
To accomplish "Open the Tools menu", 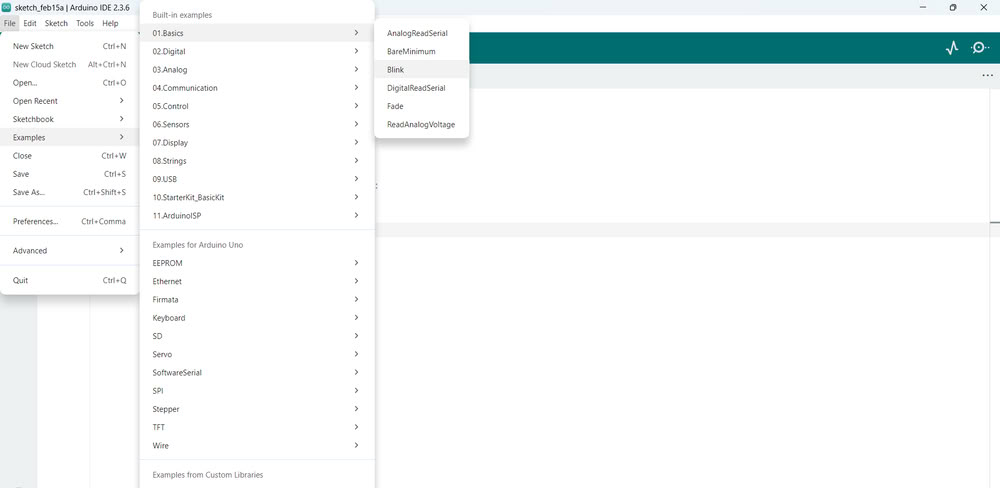I will pos(85,23).
